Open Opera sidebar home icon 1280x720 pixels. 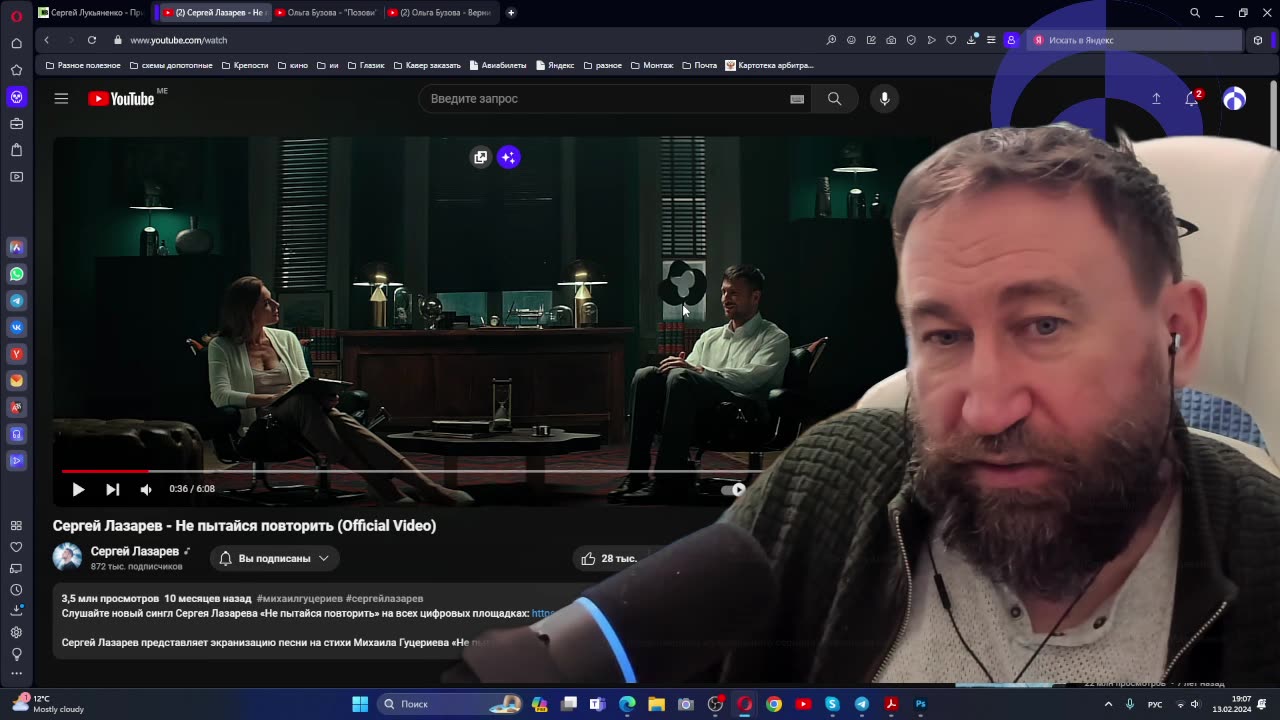point(16,43)
